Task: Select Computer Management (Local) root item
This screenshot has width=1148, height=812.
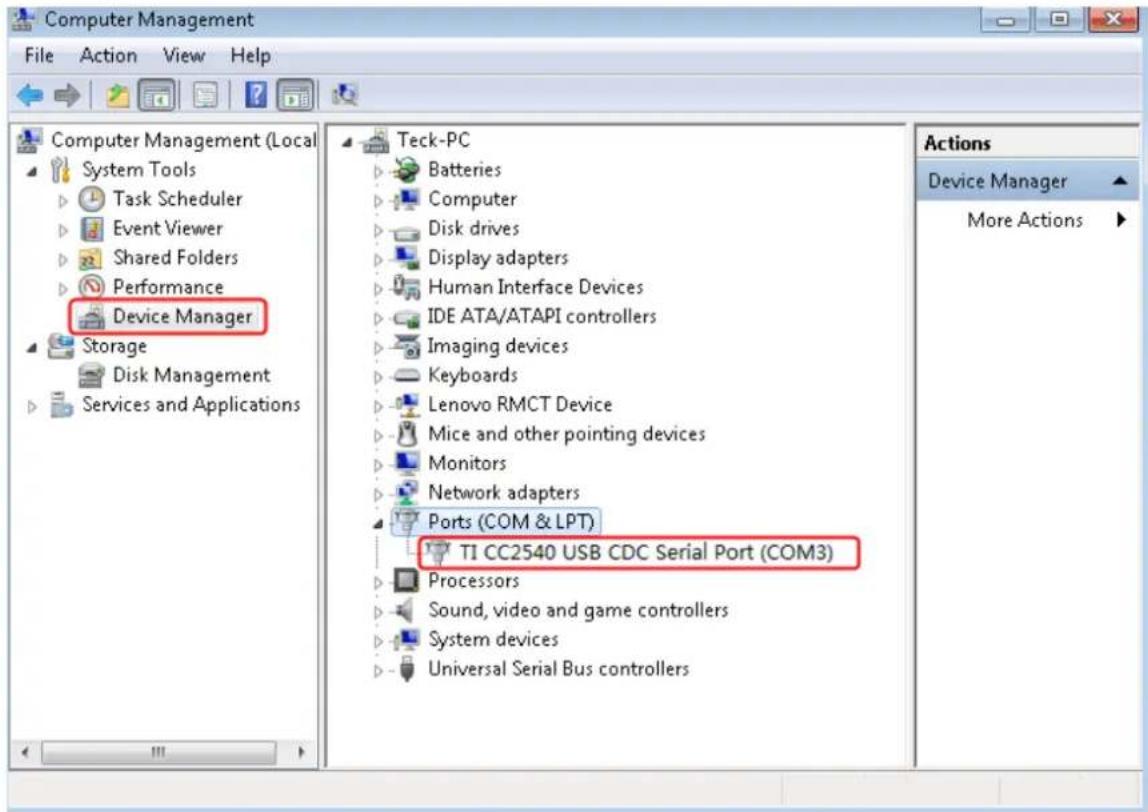Action: coord(184,140)
